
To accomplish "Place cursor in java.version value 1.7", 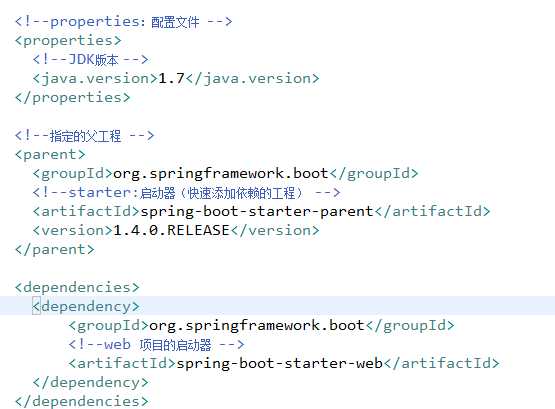I will [x=171, y=78].
